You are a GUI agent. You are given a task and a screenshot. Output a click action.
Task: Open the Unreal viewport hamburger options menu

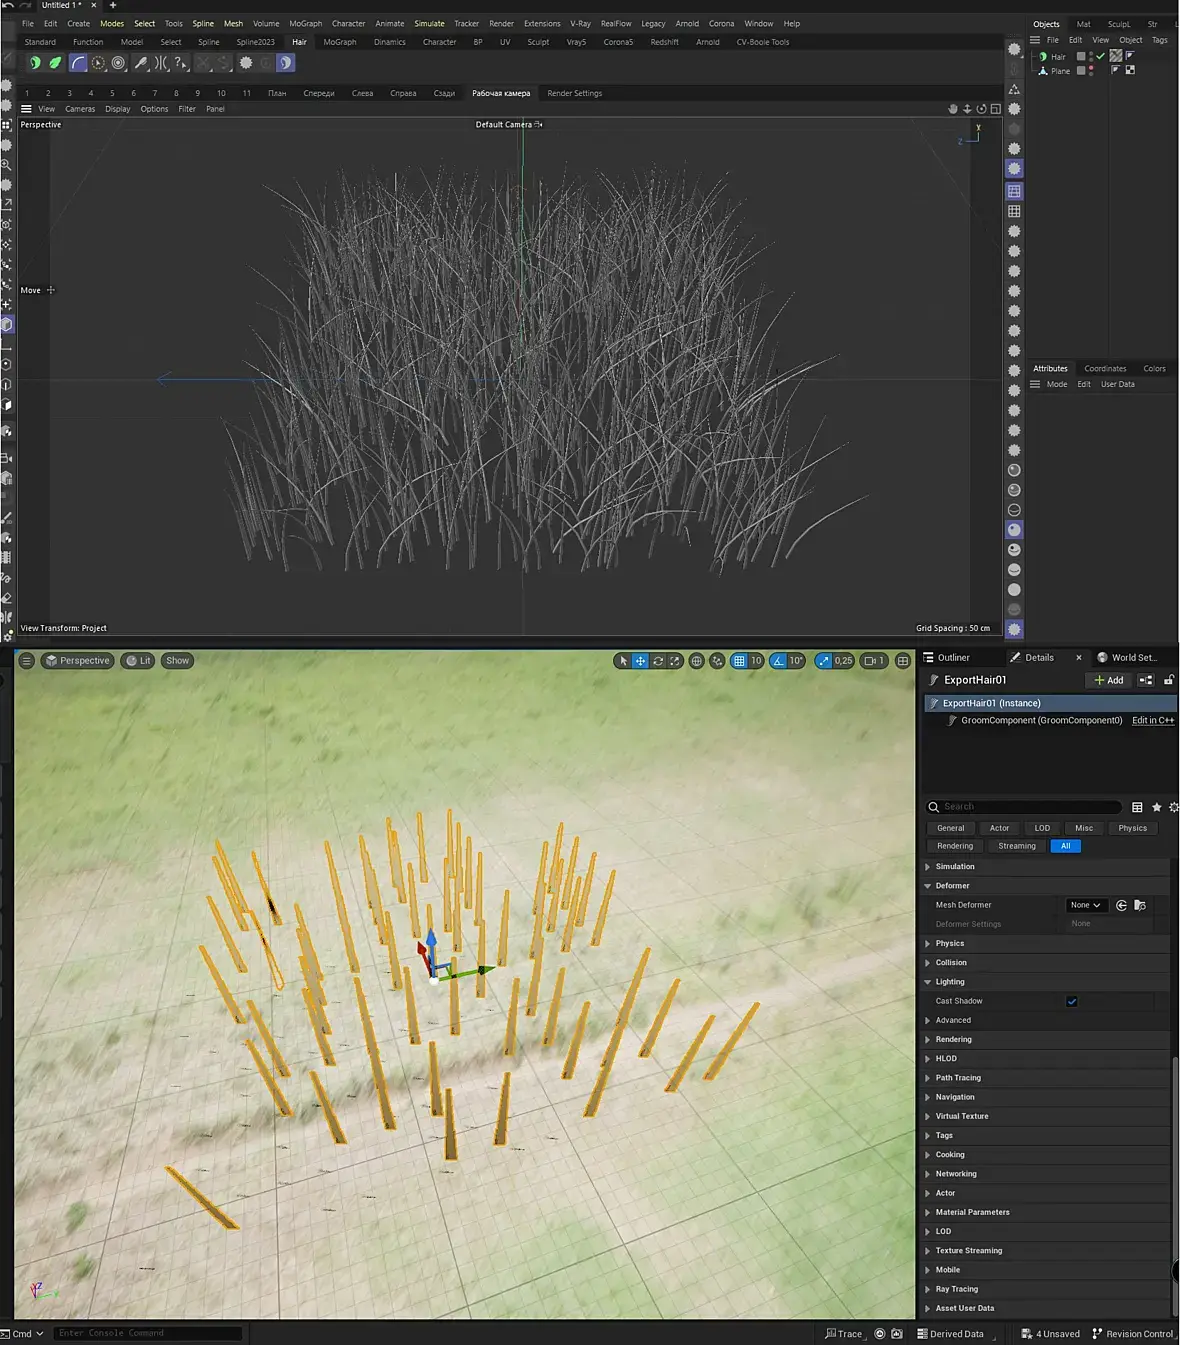(27, 661)
